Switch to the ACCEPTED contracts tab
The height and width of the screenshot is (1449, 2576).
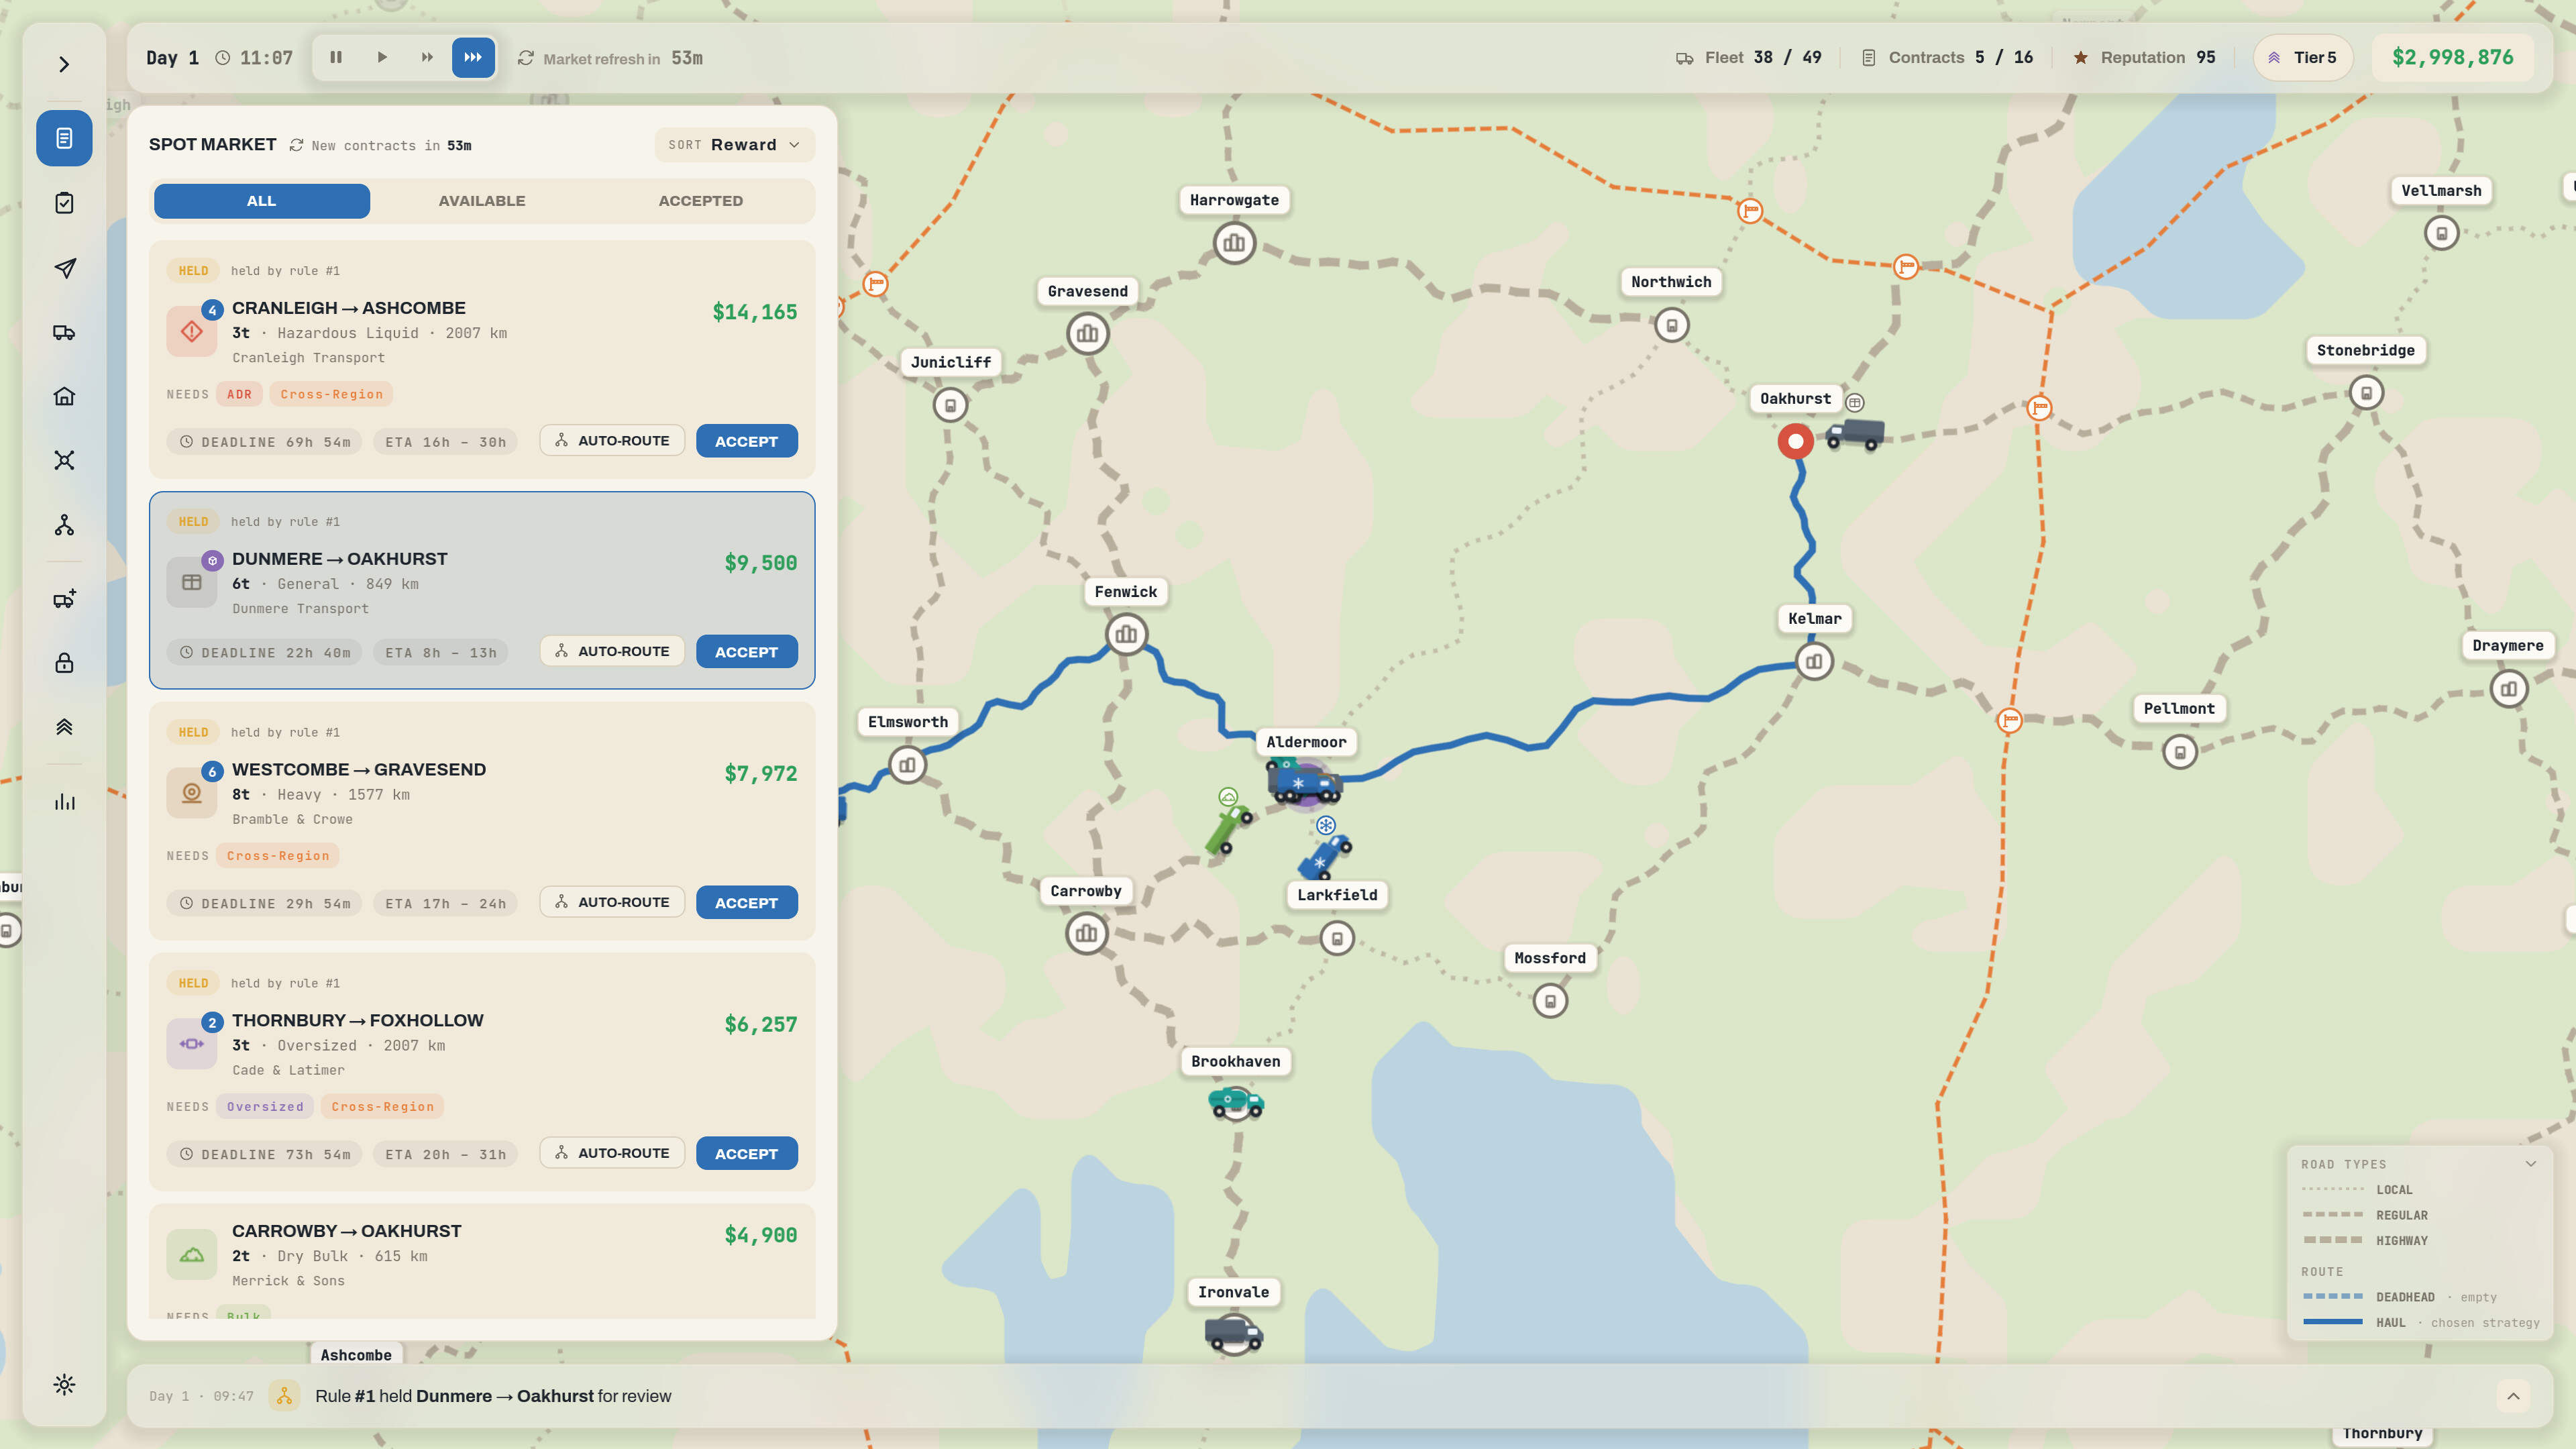701,201
